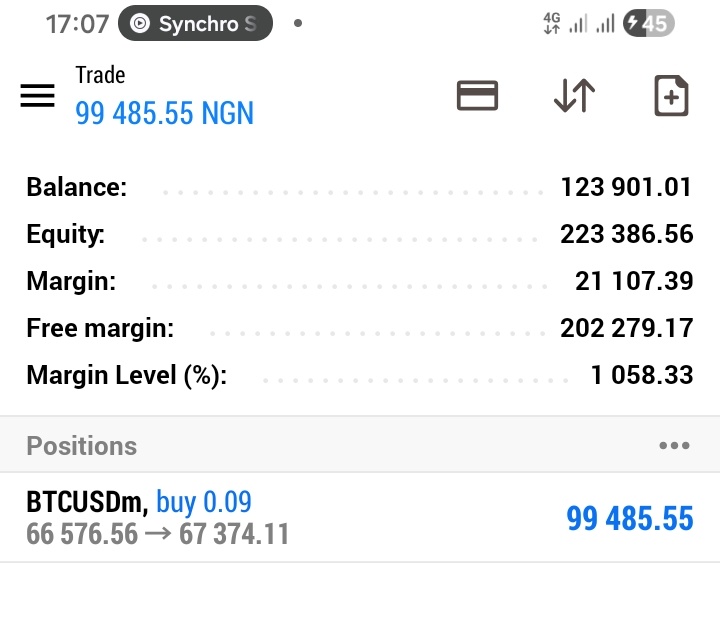Tap the 4G data indicator
The height and width of the screenshot is (634, 720).
click(551, 23)
